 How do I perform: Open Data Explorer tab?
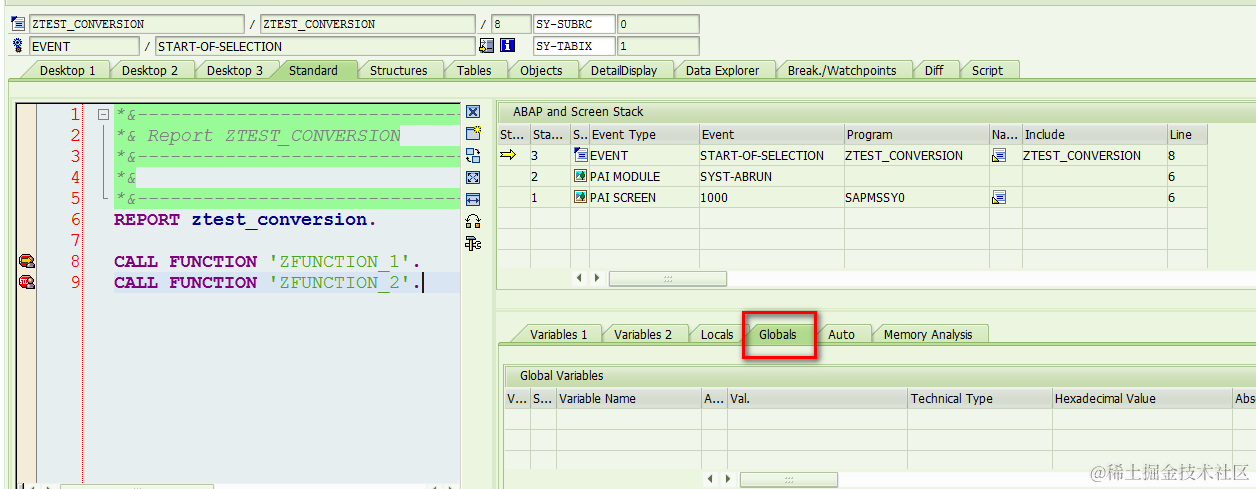pyautogui.click(x=723, y=70)
